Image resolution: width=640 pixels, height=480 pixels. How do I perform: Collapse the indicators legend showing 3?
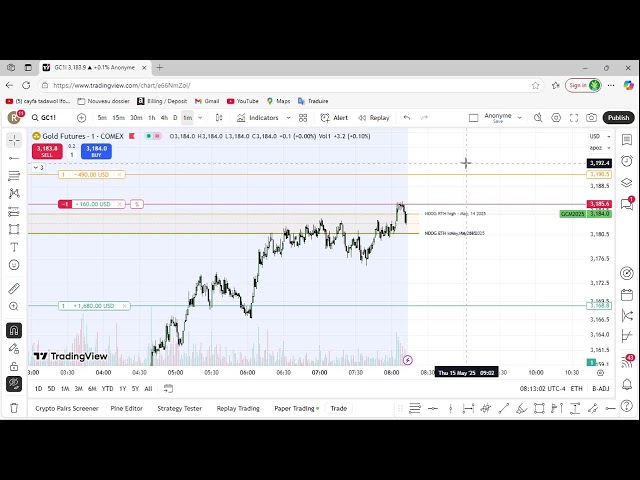click(x=38, y=168)
